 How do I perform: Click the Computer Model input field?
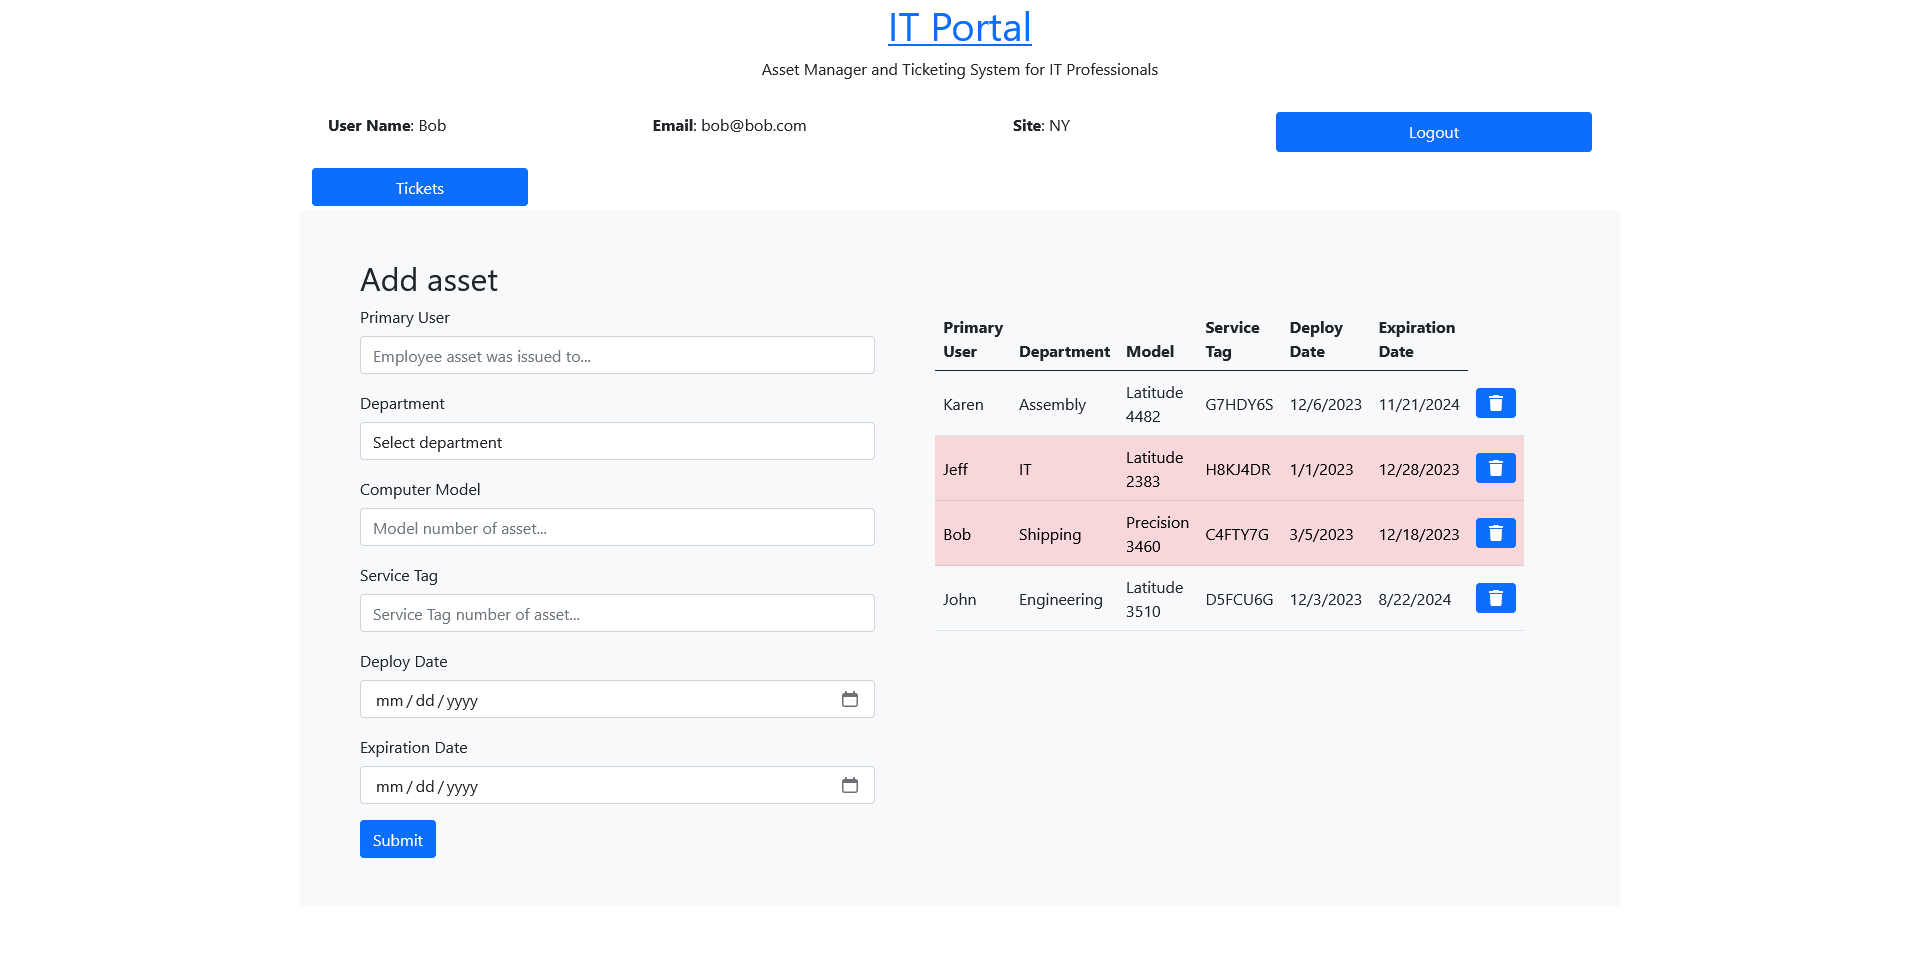(616, 527)
